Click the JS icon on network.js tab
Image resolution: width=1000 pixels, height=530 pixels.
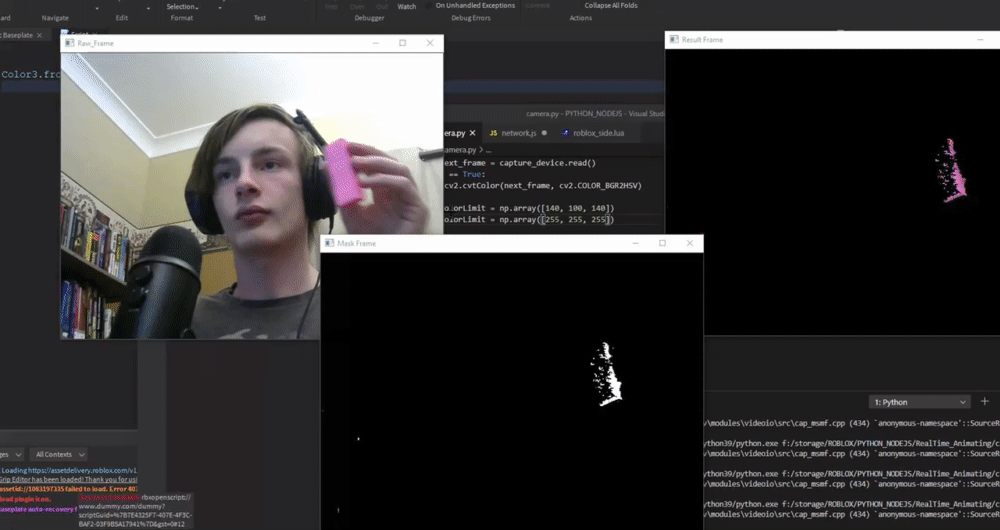tap(493, 133)
